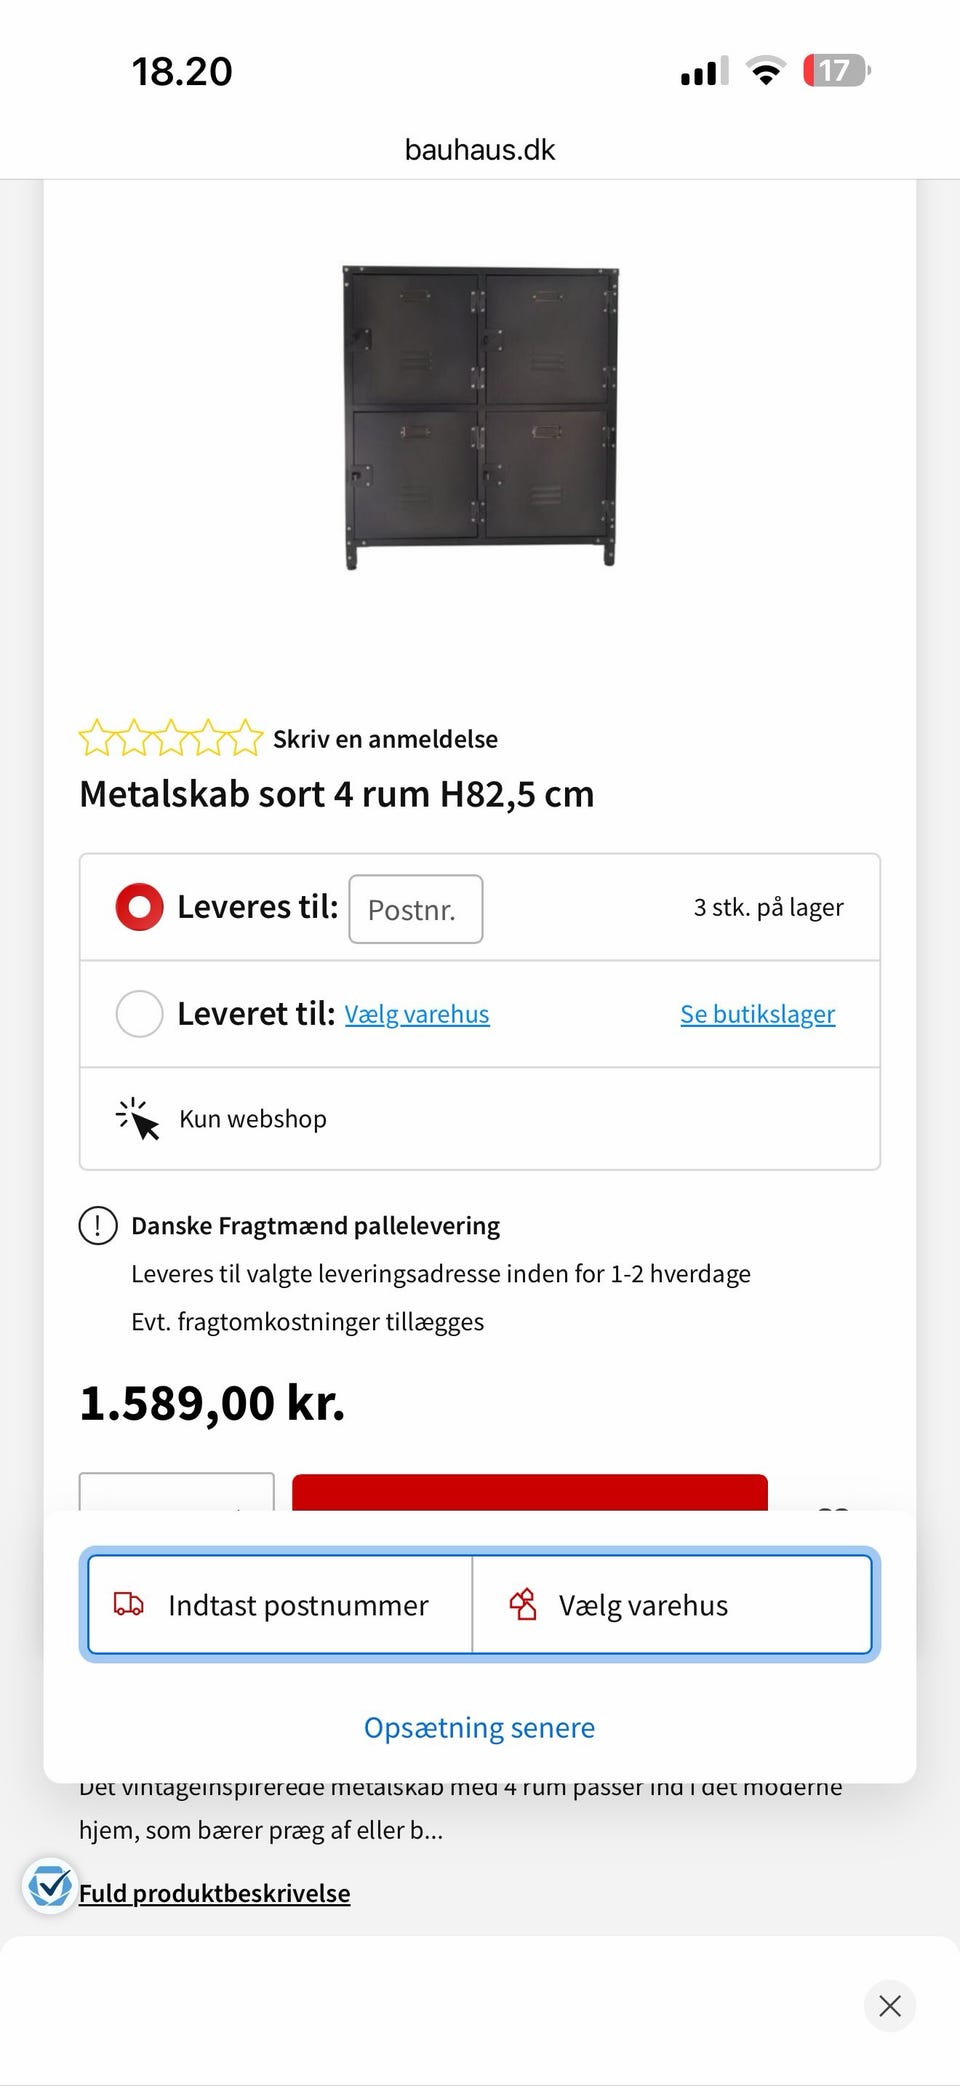Tap the metal cabinet product image
This screenshot has width=960, height=2086.
pyautogui.click(x=480, y=417)
